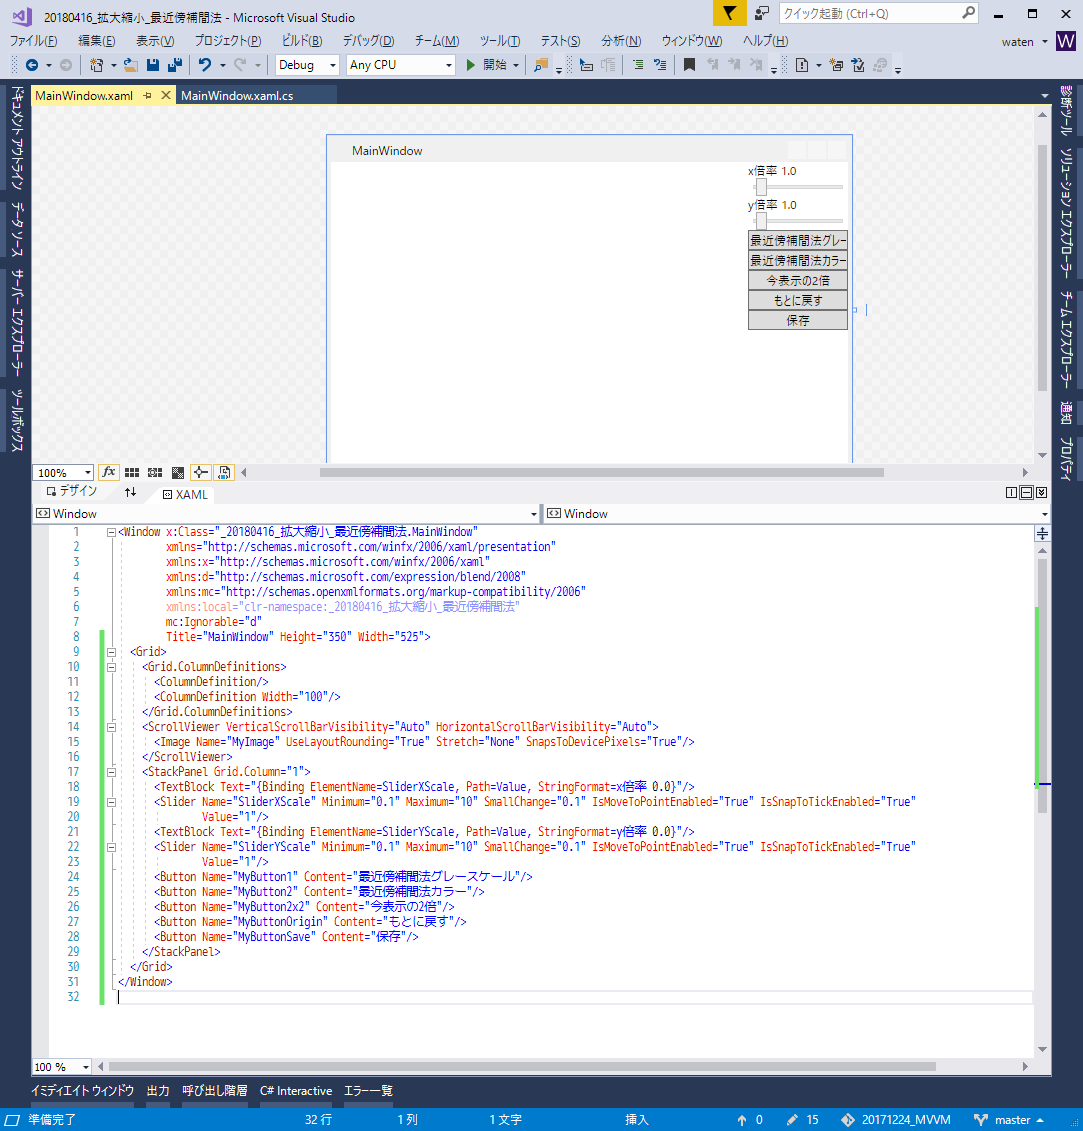The image size is (1083, 1131).
Task: Click the magnifier in Quick Launch box
Action: [968, 12]
